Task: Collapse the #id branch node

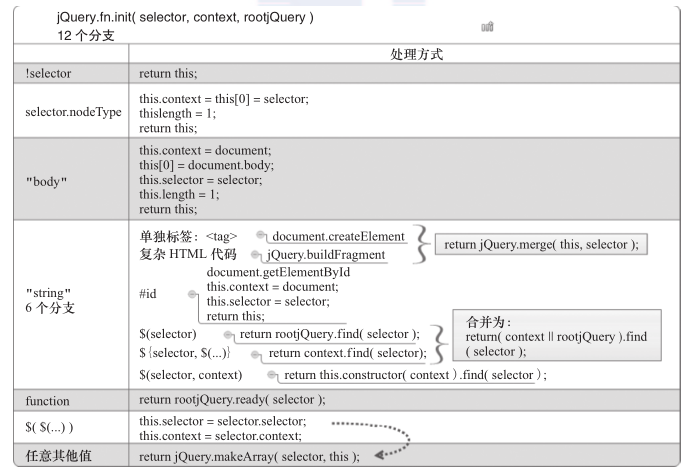Action: 192,294
